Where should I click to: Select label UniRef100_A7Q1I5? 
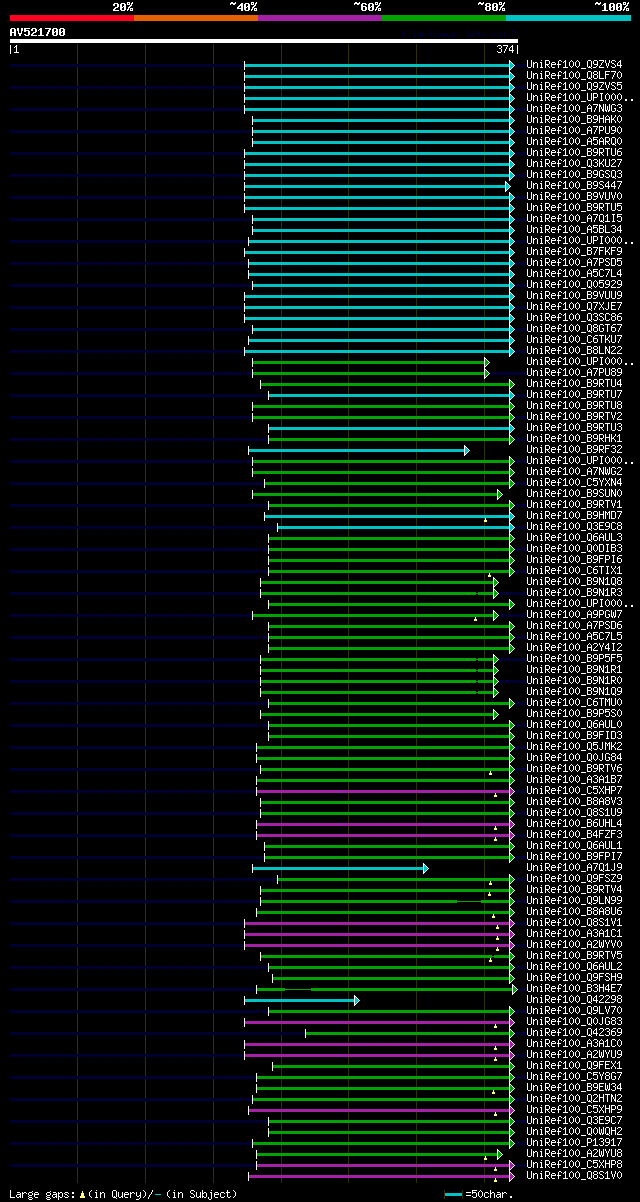(574, 218)
